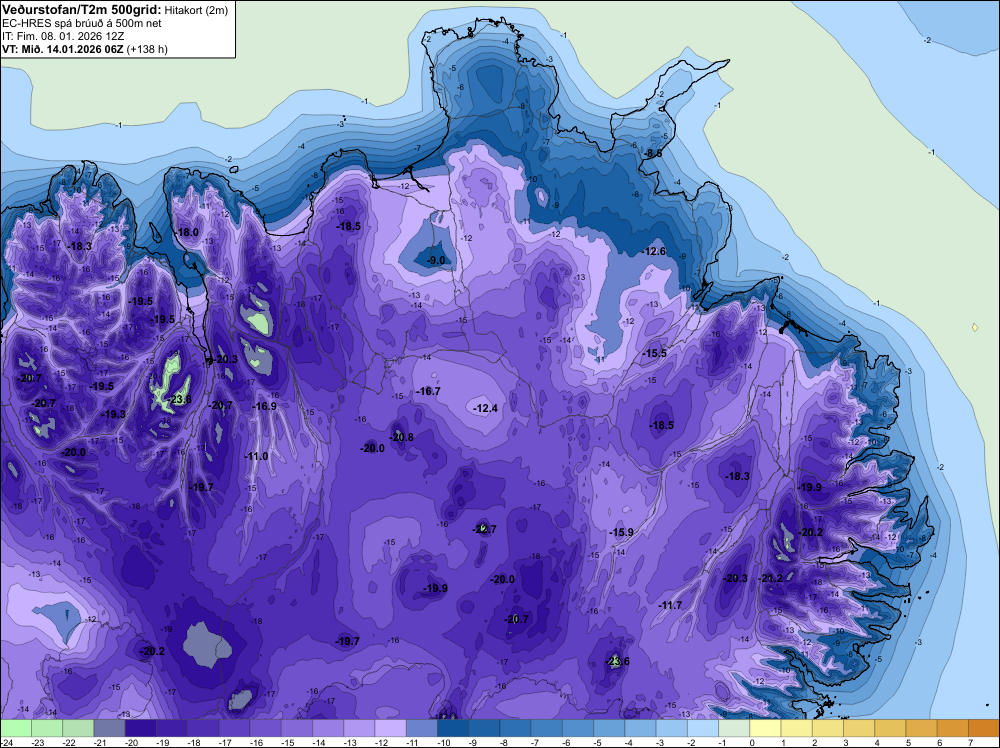Select the dark purple legend swatch above -20
Image resolution: width=1000 pixels, height=748 pixels.
140,728
